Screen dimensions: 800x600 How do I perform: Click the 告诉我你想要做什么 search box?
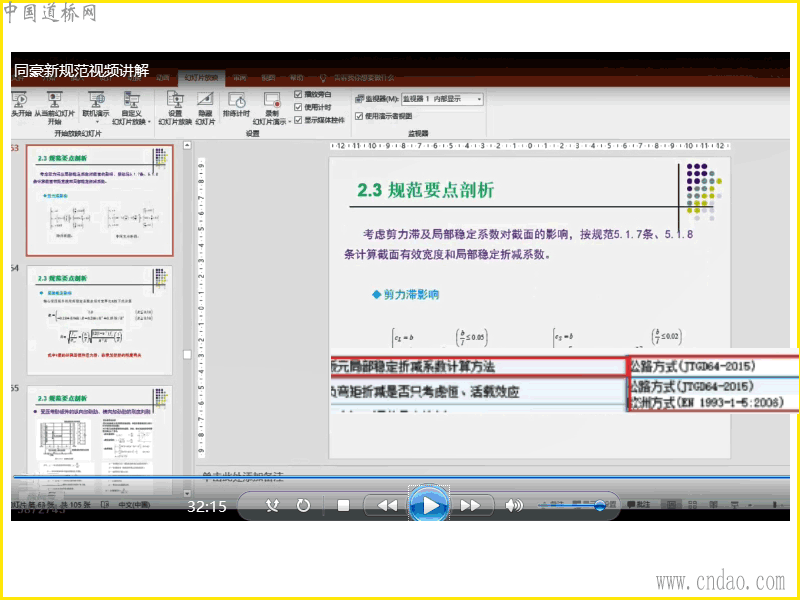point(363,78)
